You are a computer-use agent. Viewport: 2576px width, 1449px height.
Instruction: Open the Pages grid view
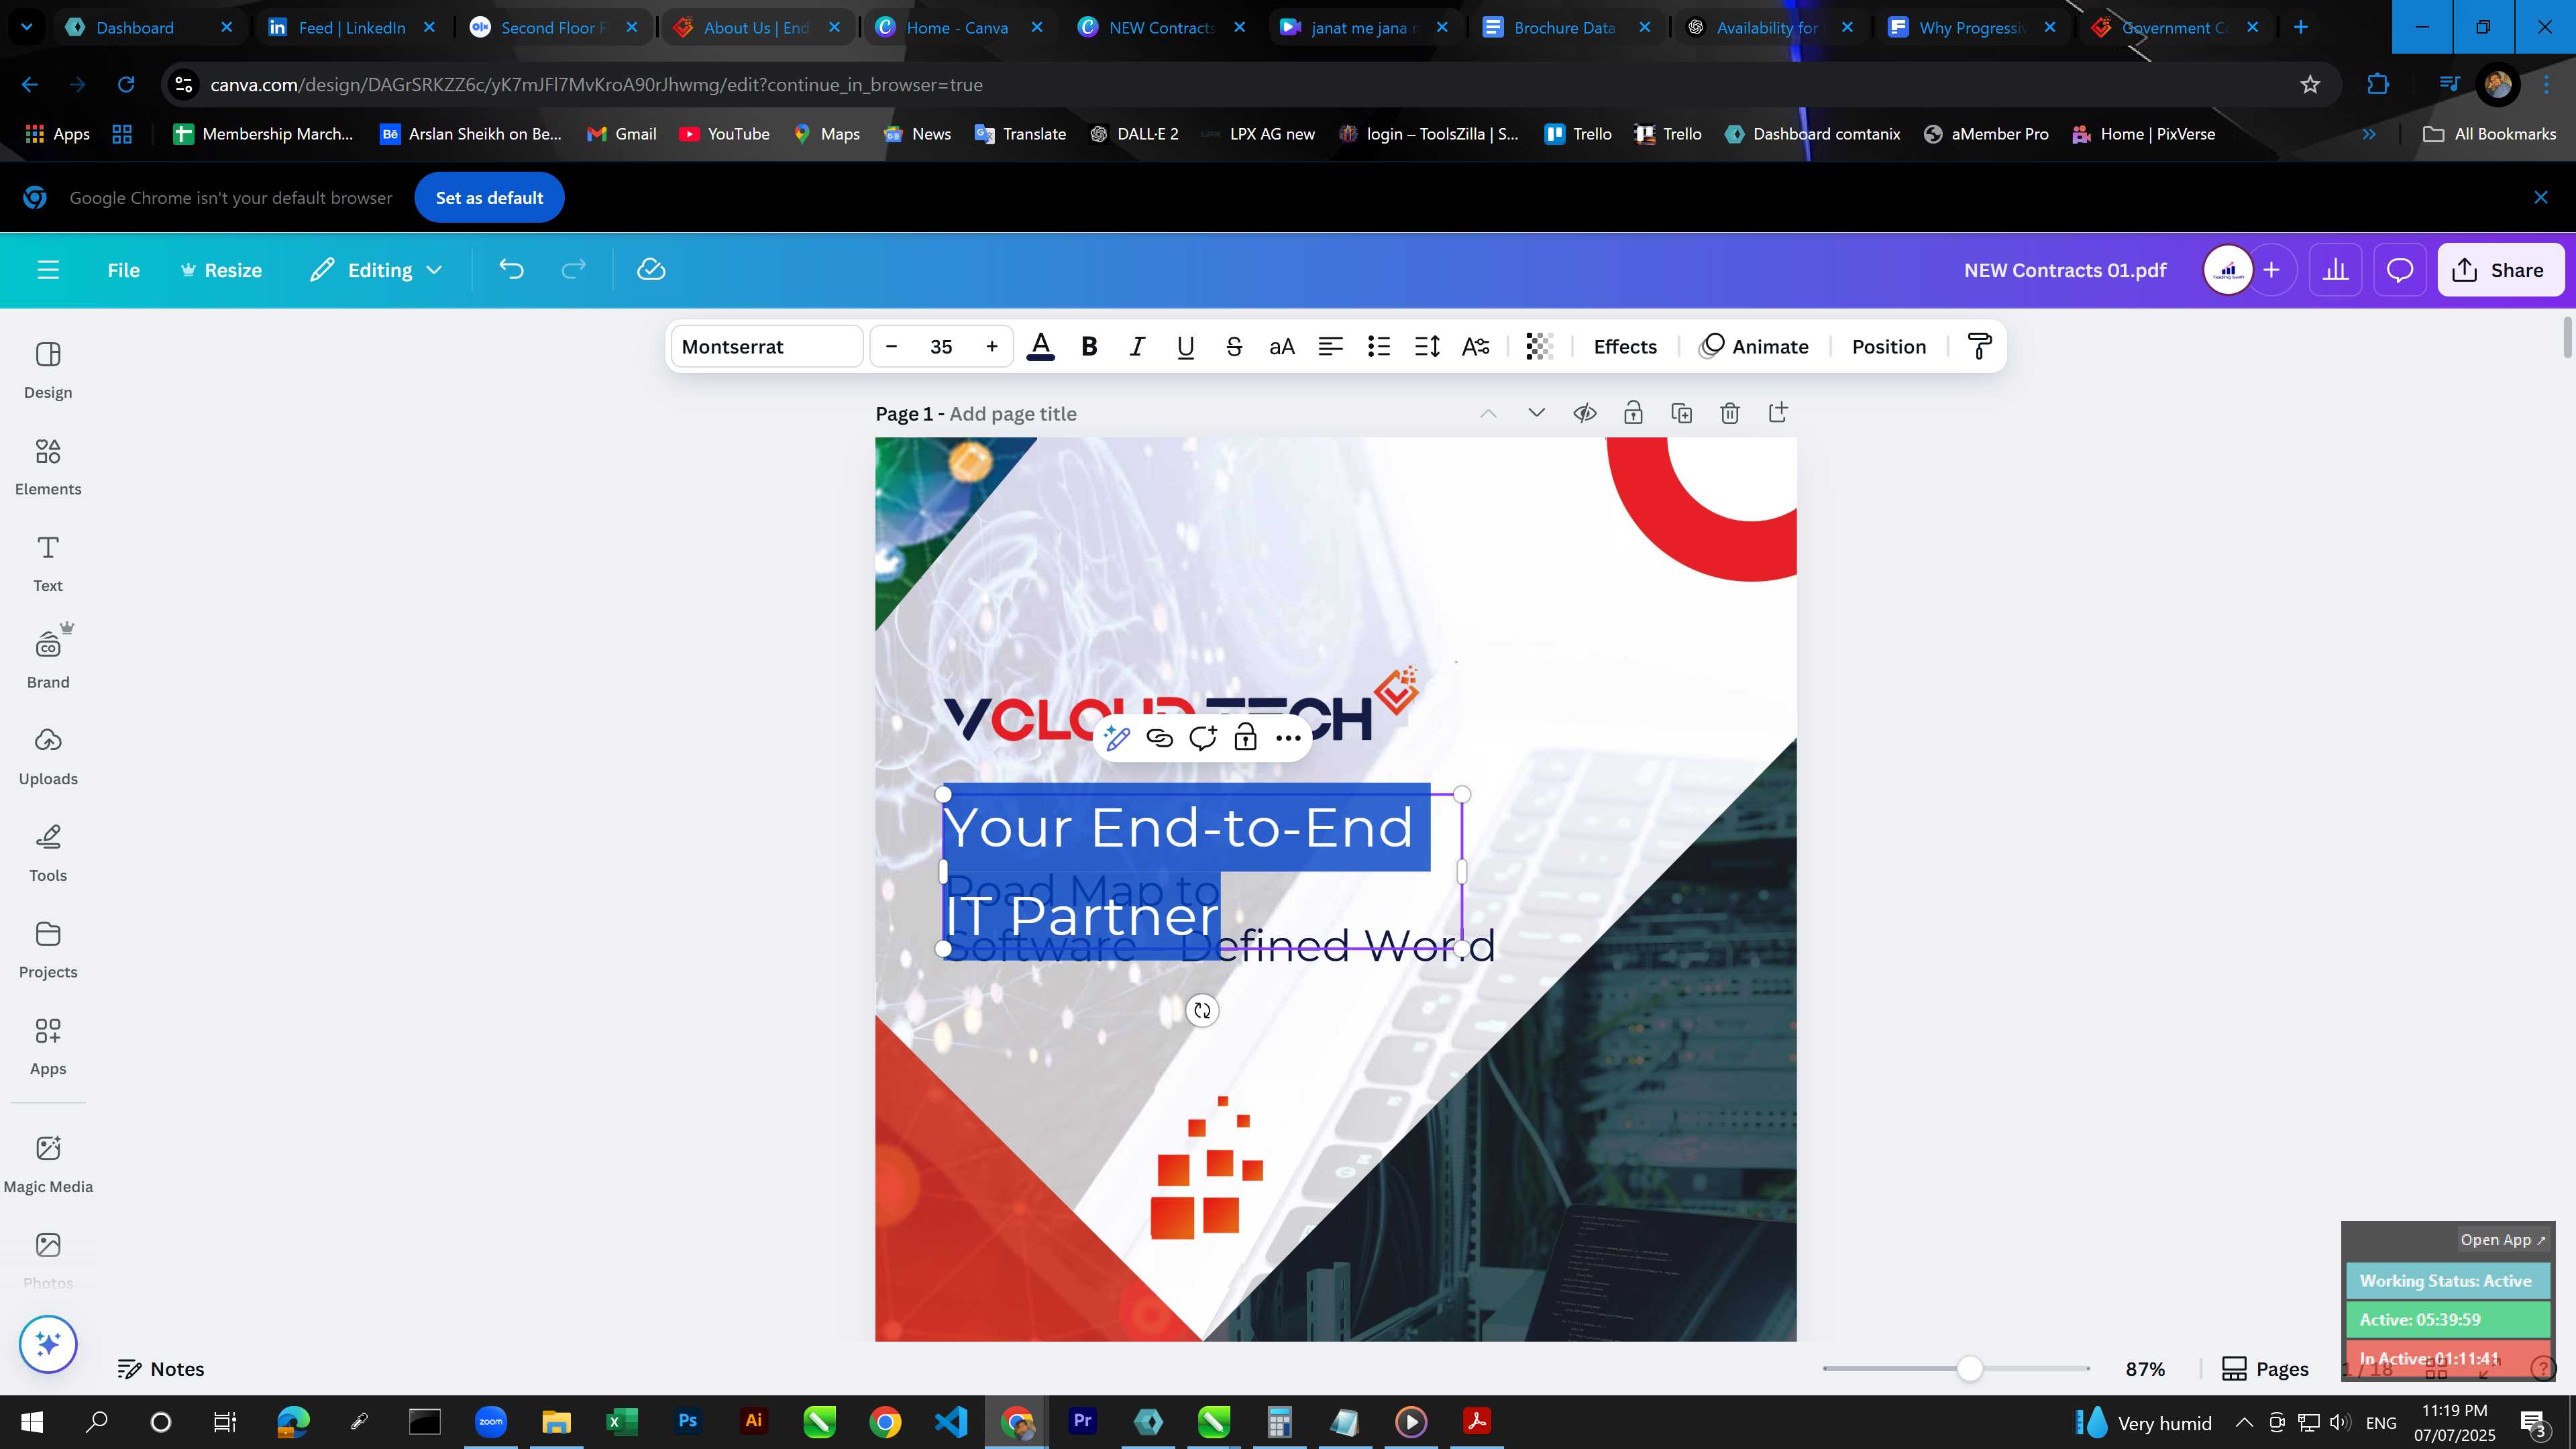(x=2265, y=1369)
